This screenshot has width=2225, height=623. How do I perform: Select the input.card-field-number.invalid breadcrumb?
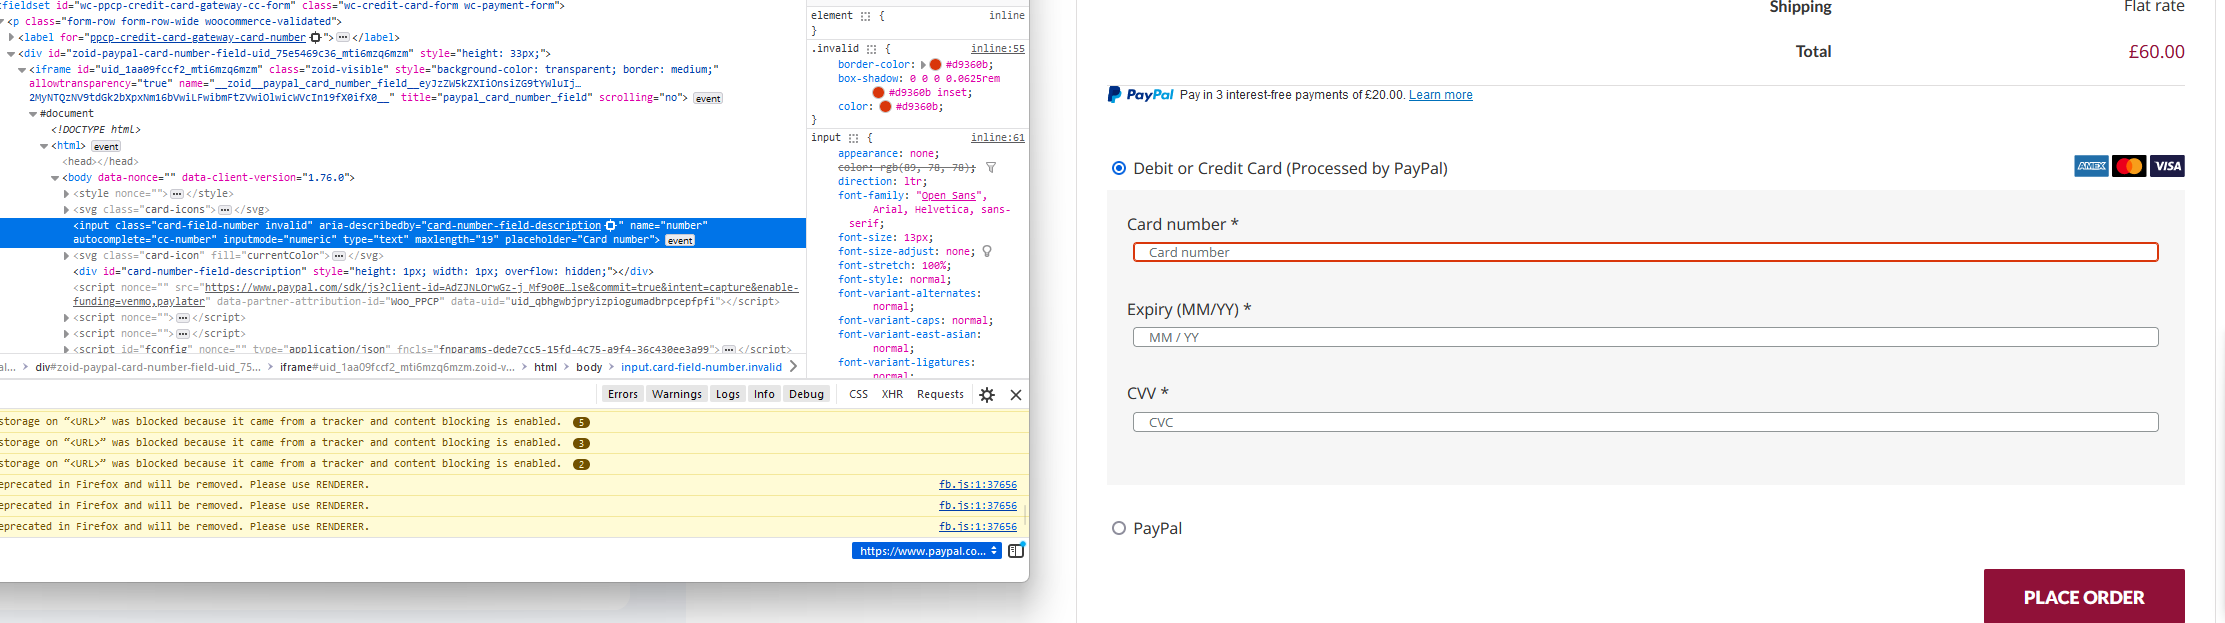(x=701, y=367)
